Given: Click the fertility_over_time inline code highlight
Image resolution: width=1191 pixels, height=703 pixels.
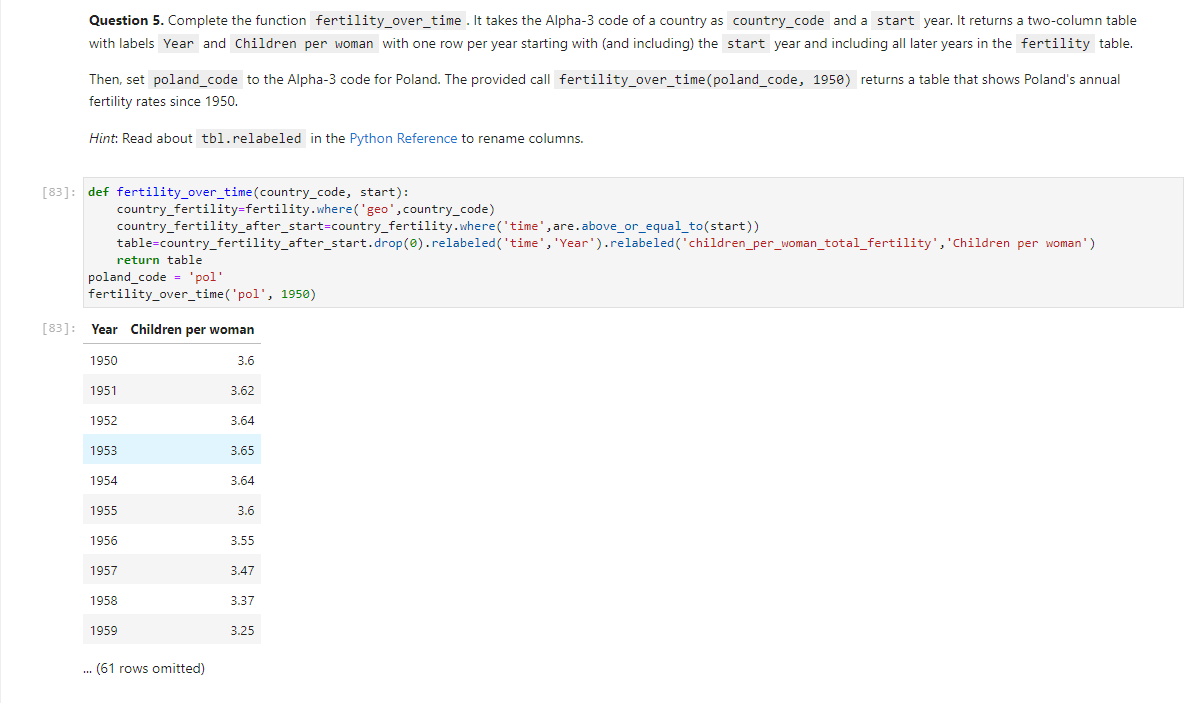Looking at the screenshot, I should click(x=387, y=20).
